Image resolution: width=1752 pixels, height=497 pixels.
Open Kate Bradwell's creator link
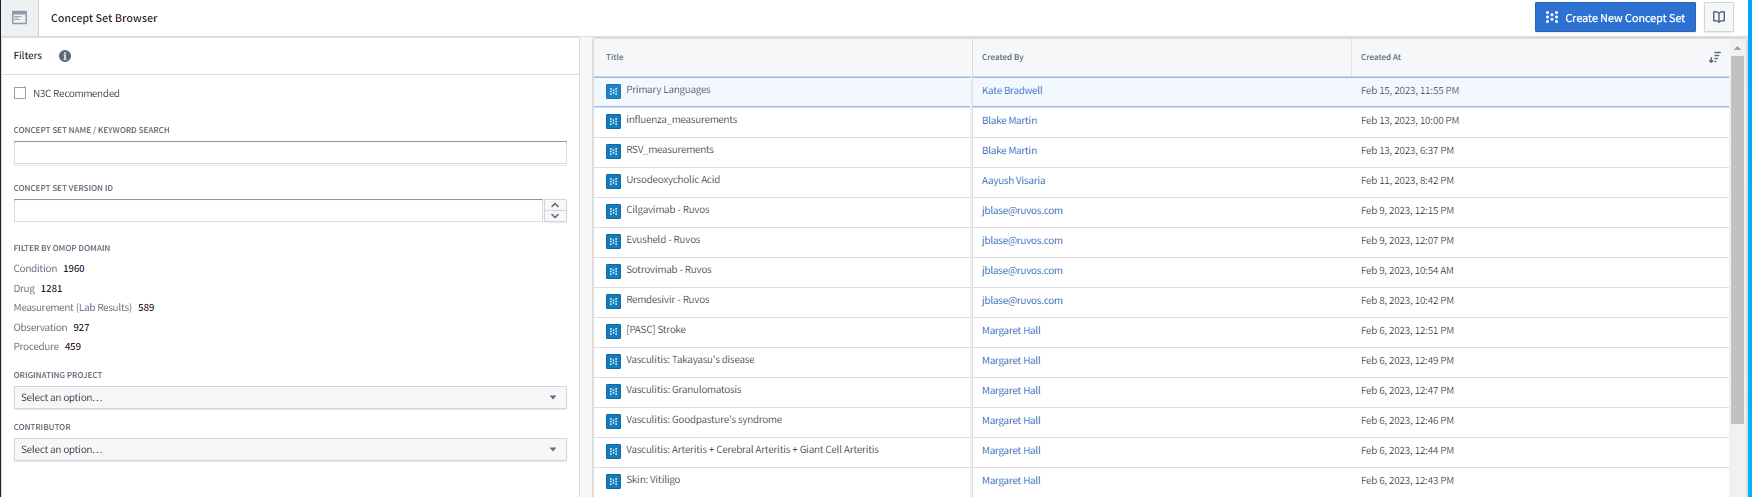(1012, 91)
